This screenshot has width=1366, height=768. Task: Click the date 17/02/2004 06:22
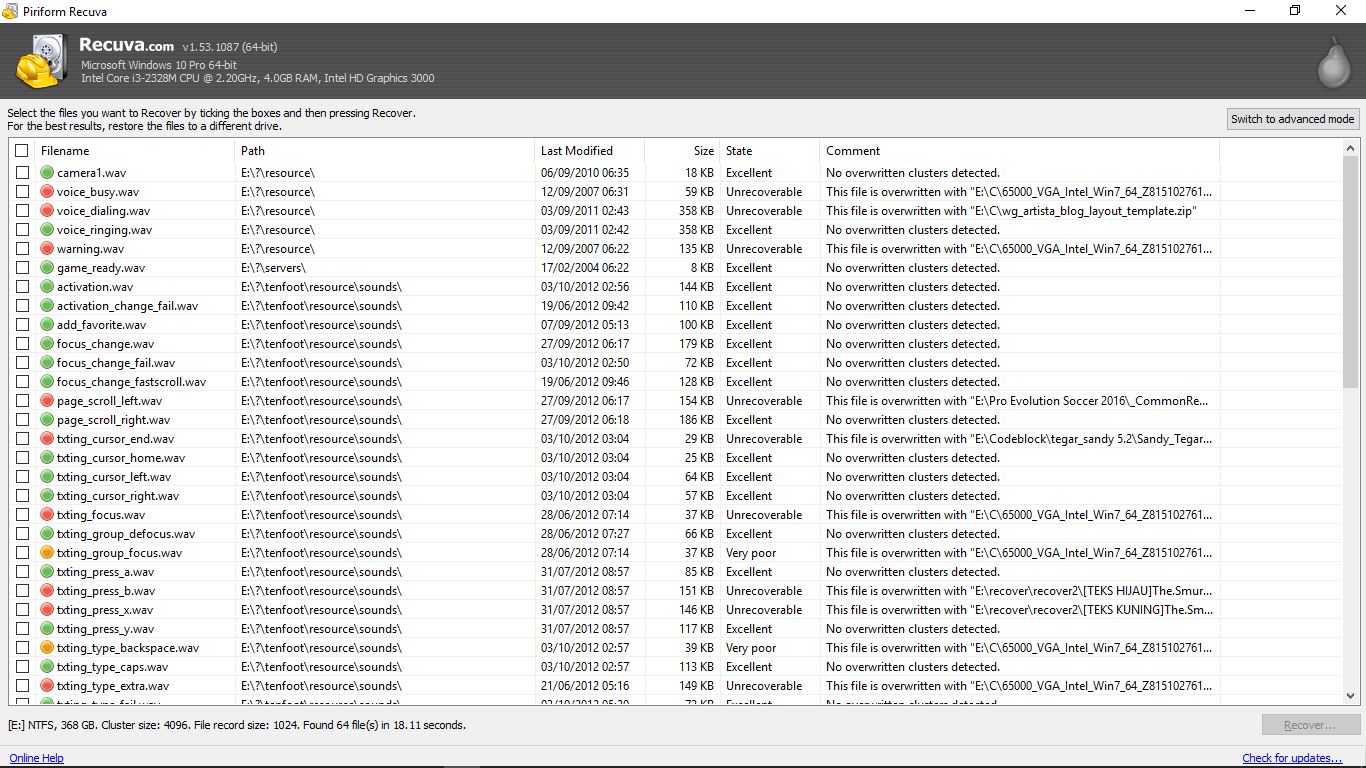(585, 268)
